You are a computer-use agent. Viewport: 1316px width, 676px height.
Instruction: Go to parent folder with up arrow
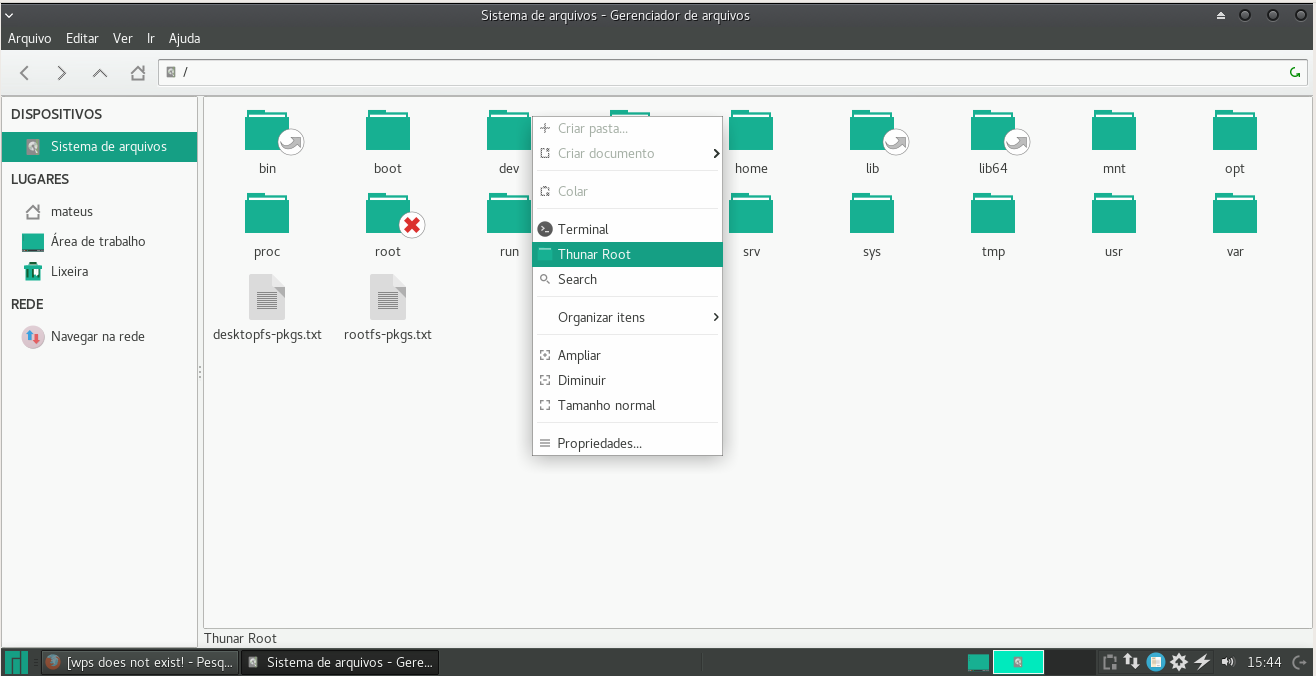[x=99, y=72]
